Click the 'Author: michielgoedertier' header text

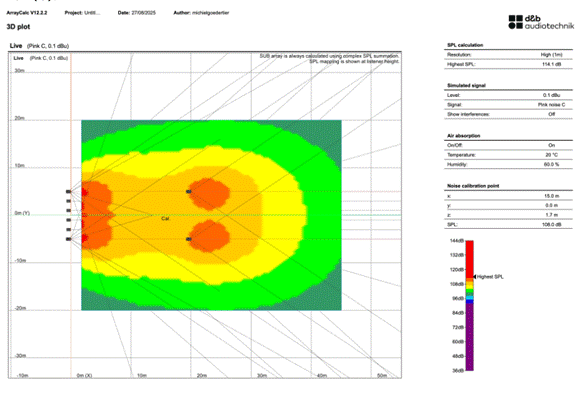pyautogui.click(x=201, y=13)
